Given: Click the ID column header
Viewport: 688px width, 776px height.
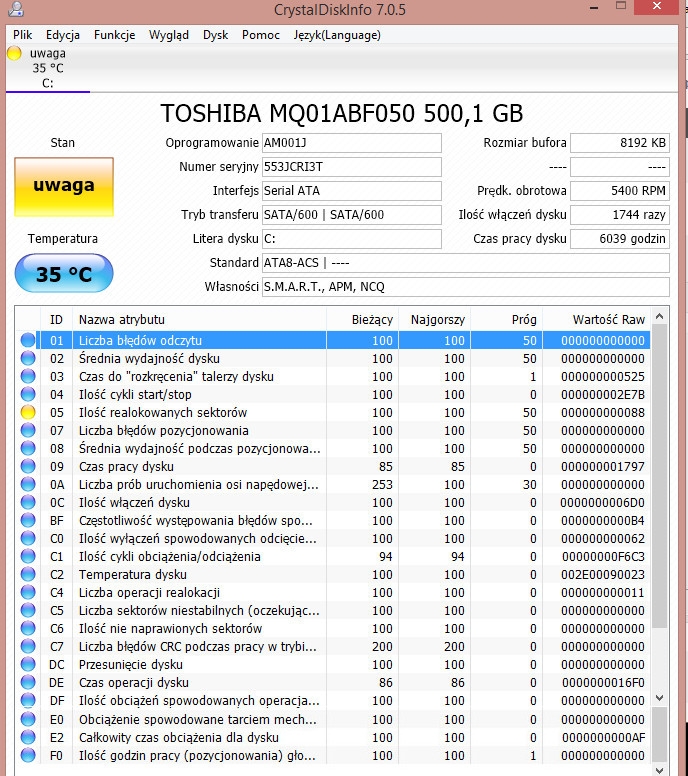Looking at the screenshot, I should [x=56, y=320].
